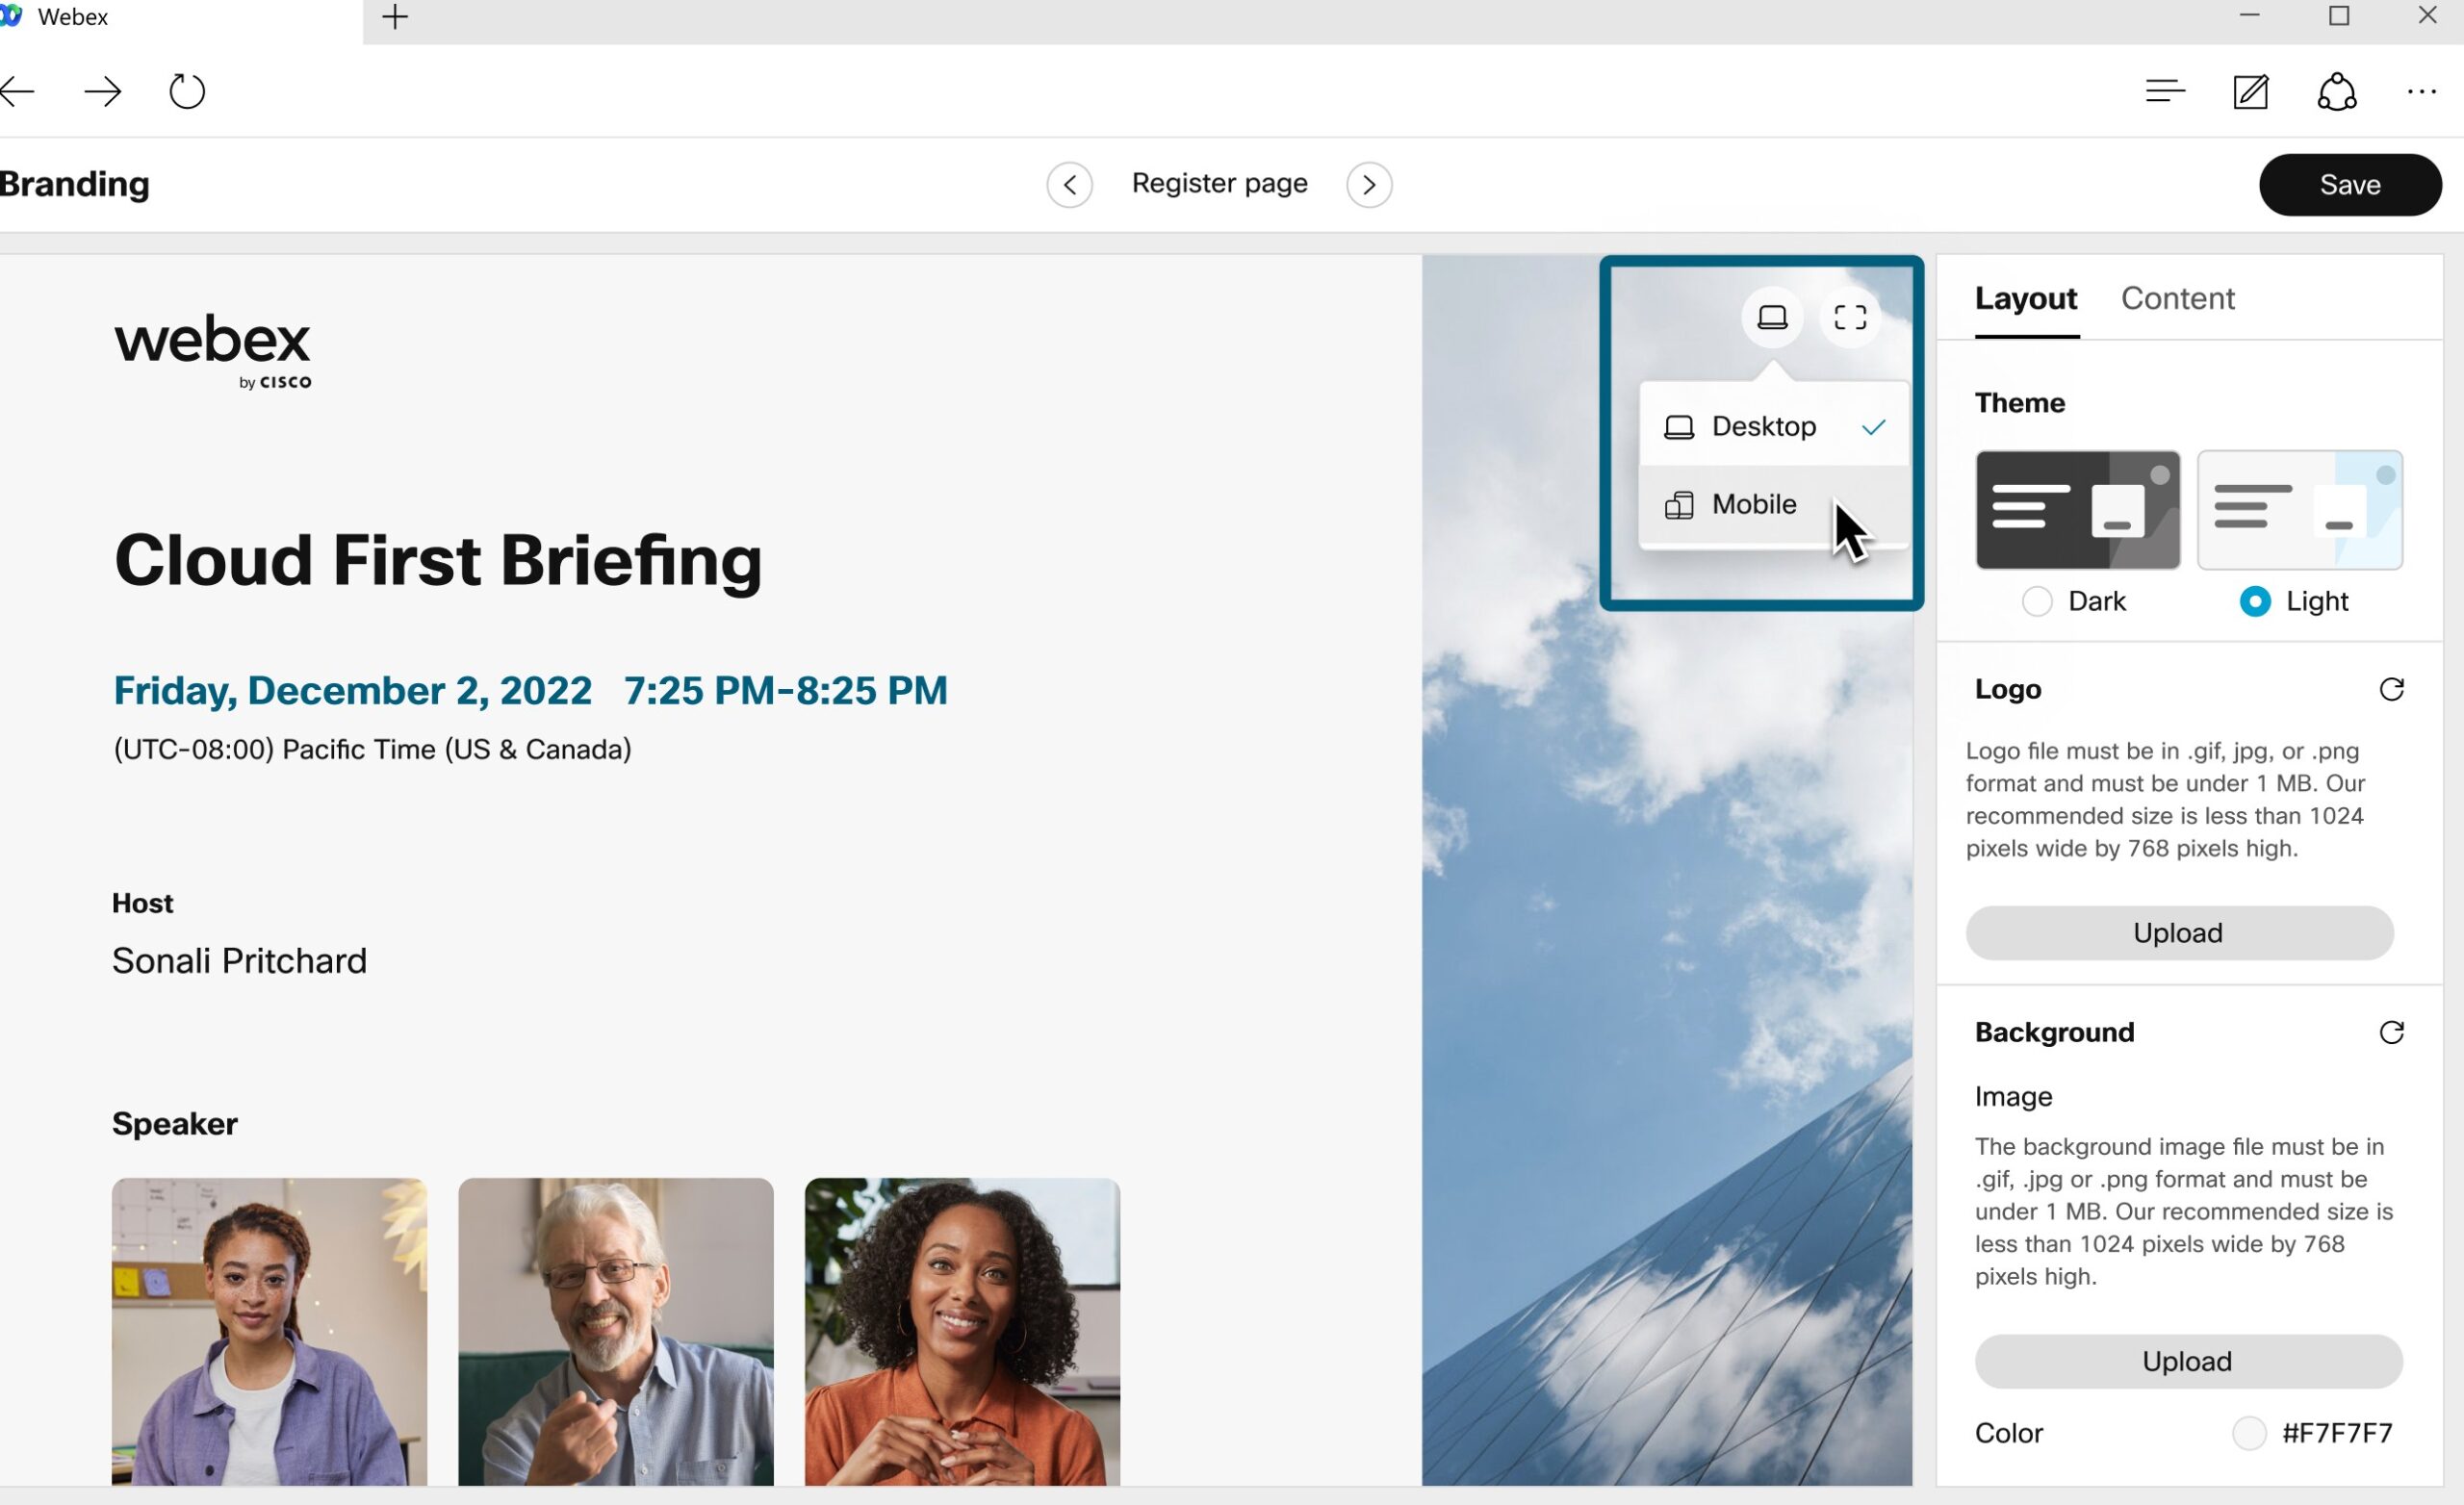Click the Cloud First Briefing title
This screenshot has width=2464, height=1505.
coord(438,560)
